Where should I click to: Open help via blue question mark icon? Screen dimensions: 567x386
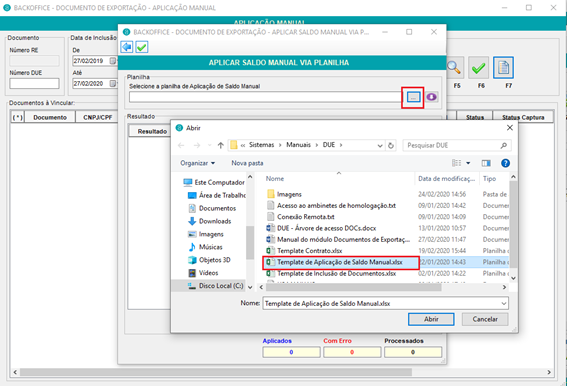click(505, 164)
